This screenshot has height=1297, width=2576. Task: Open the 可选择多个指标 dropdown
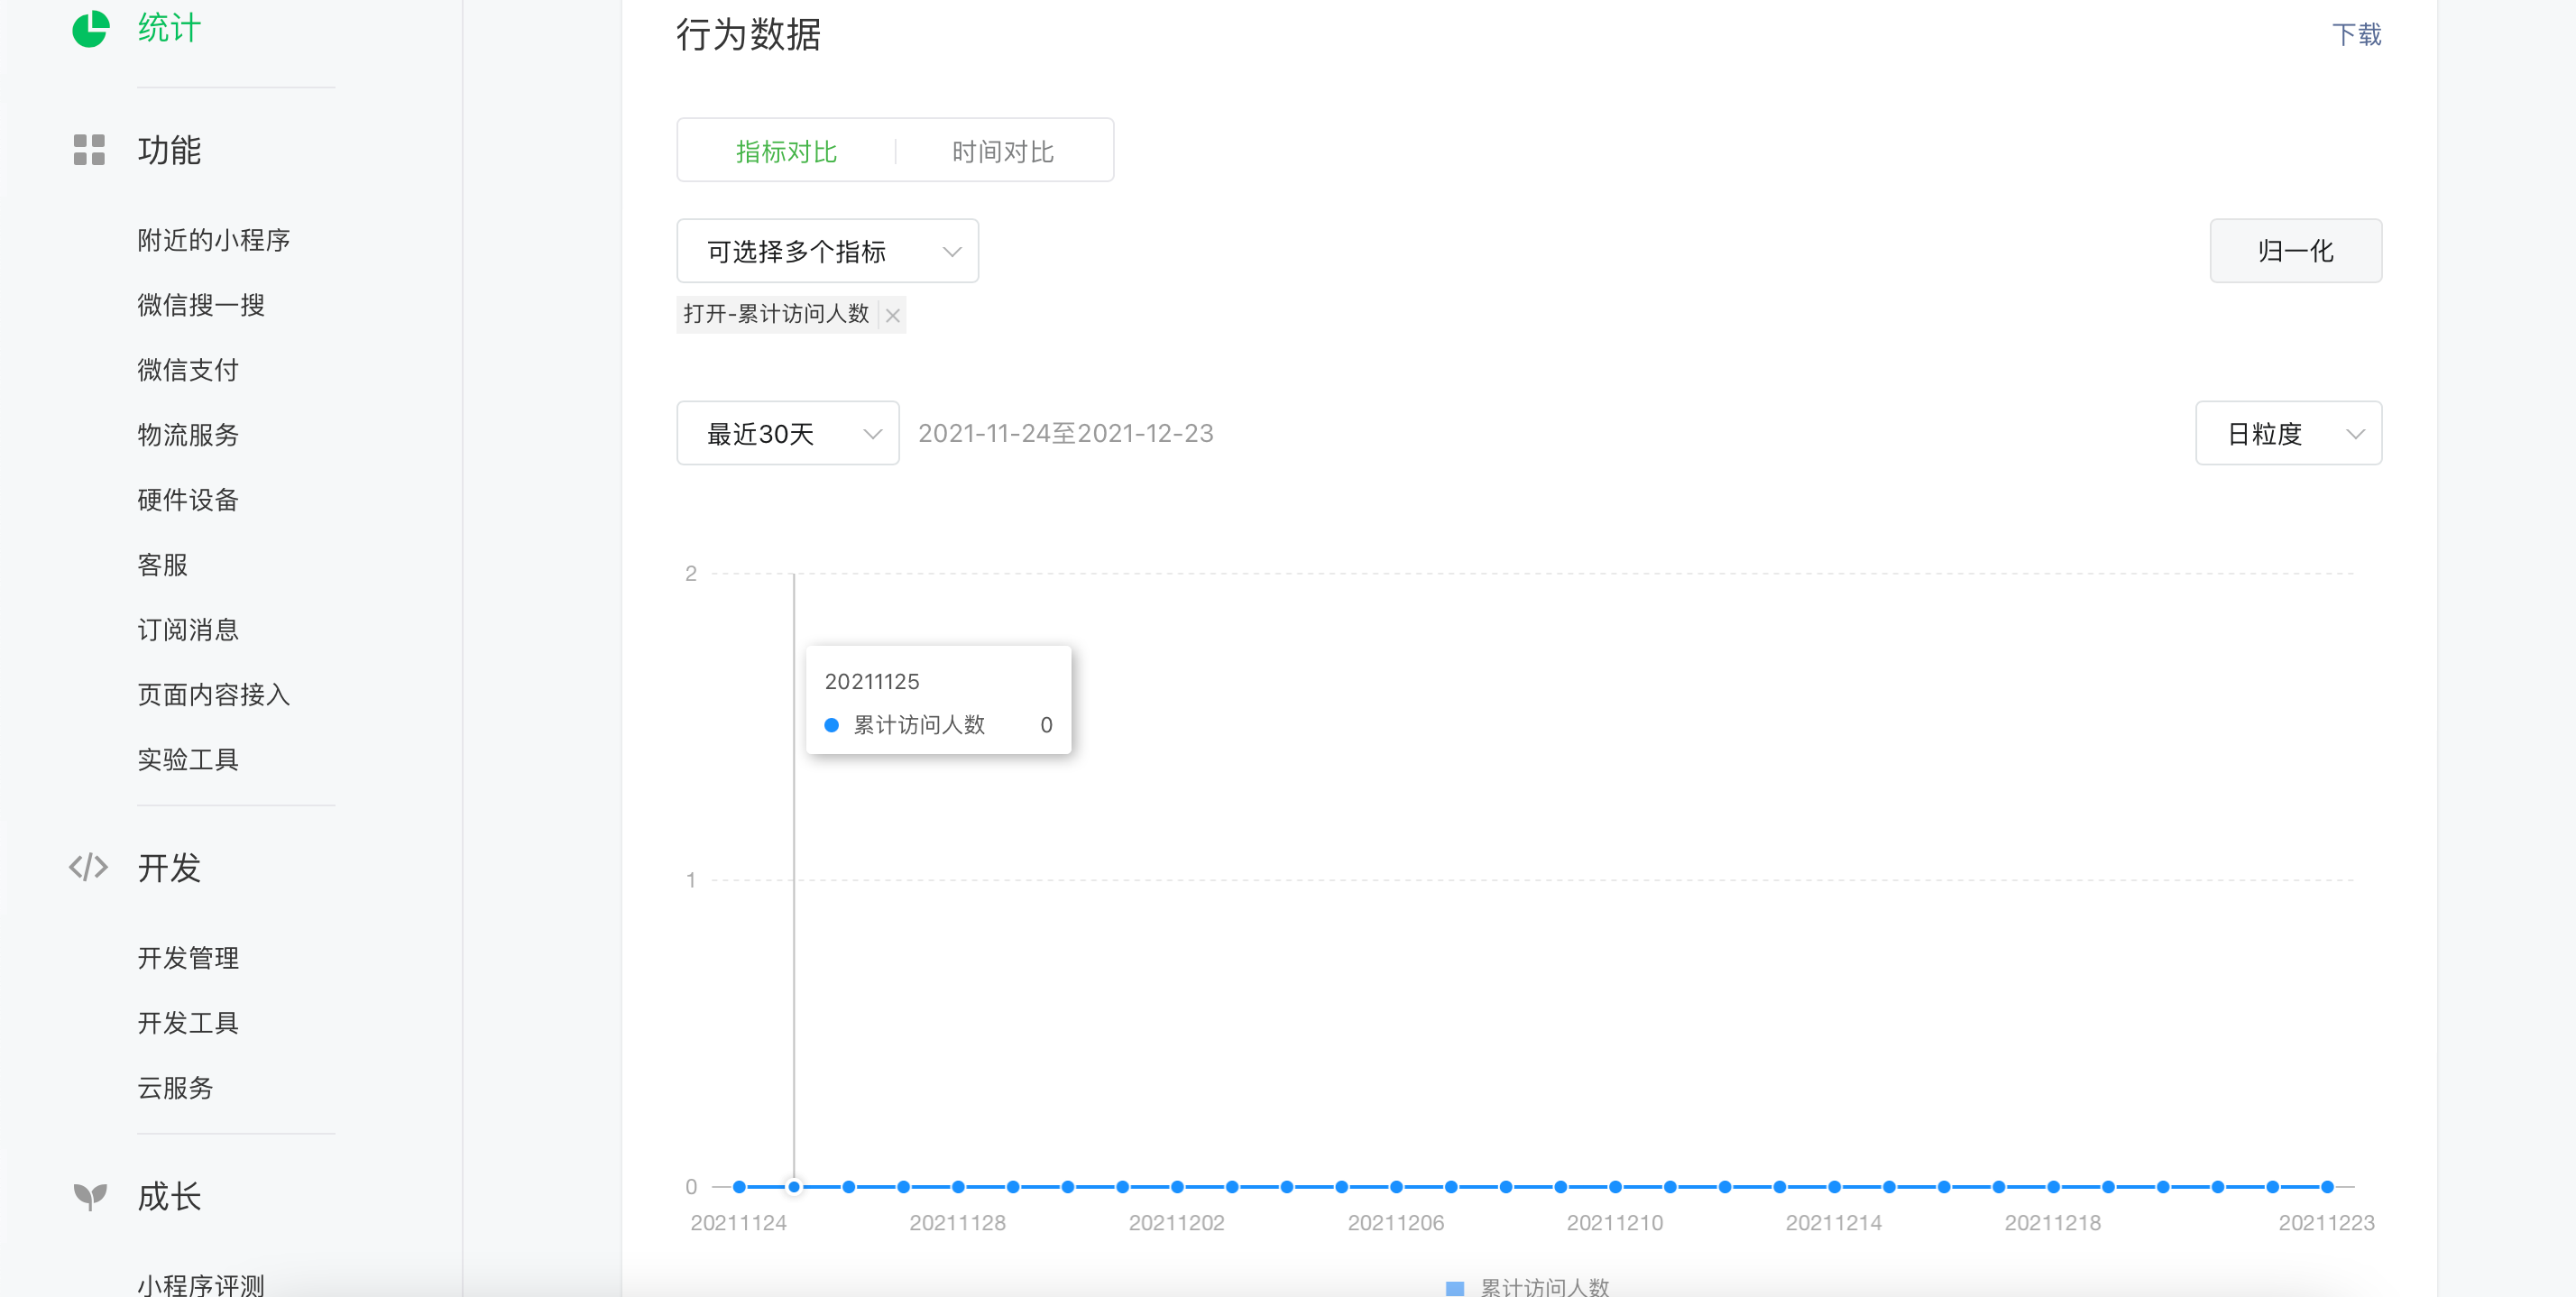click(x=827, y=251)
